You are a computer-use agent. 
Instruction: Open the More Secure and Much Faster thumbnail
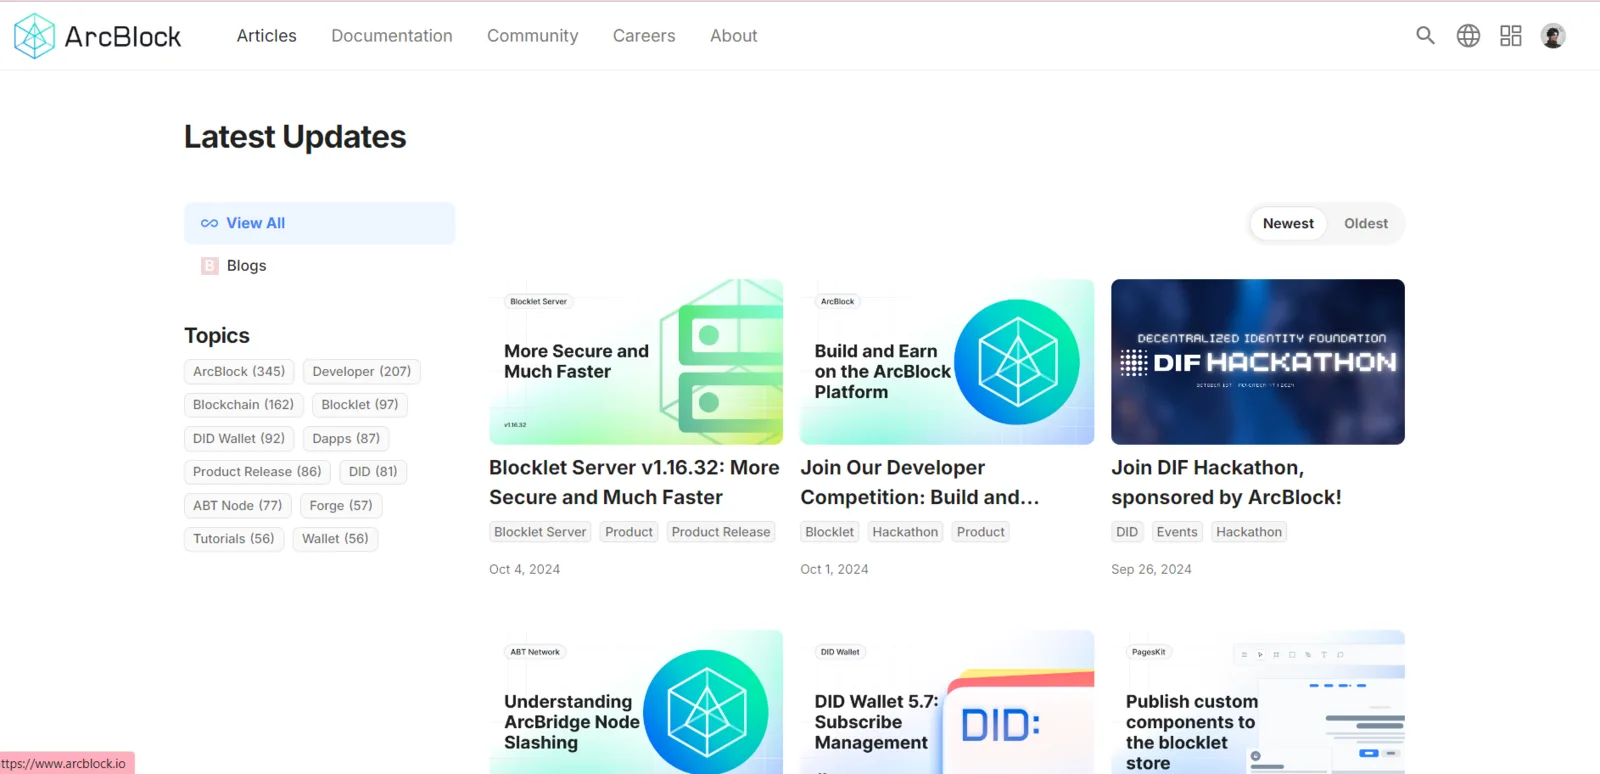(636, 362)
